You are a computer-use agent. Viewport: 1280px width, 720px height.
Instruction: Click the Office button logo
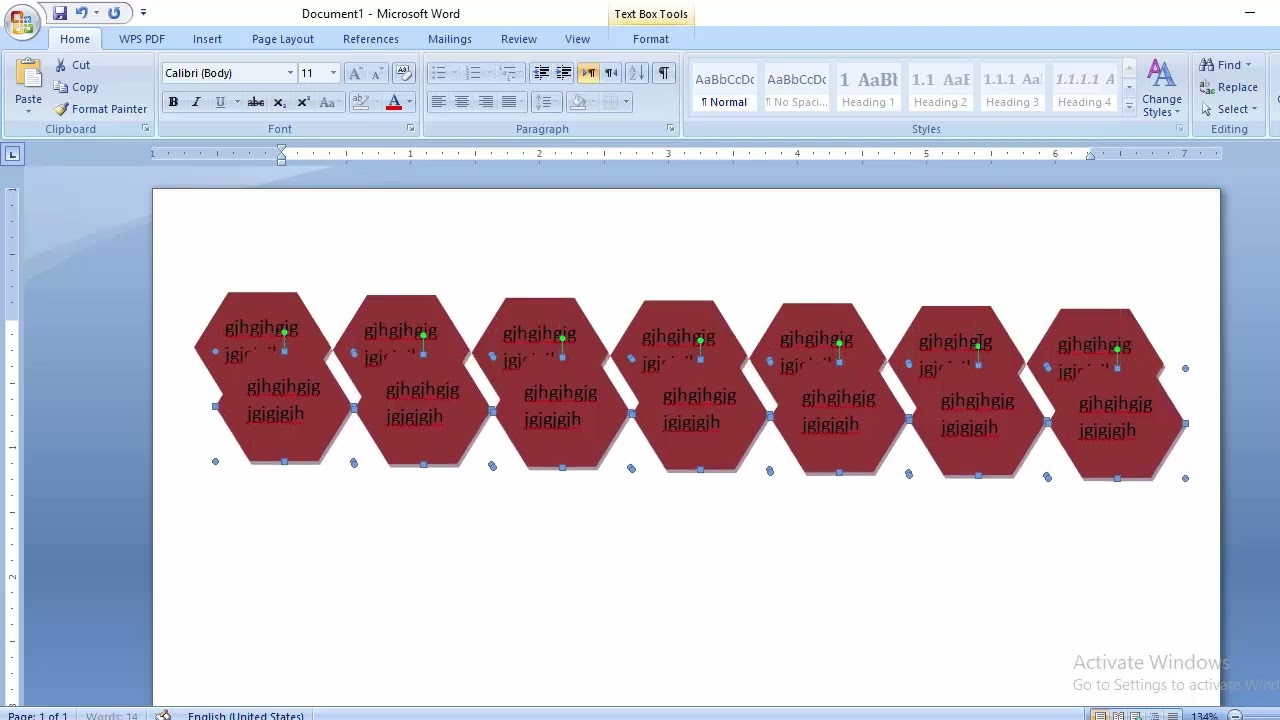[x=21, y=22]
